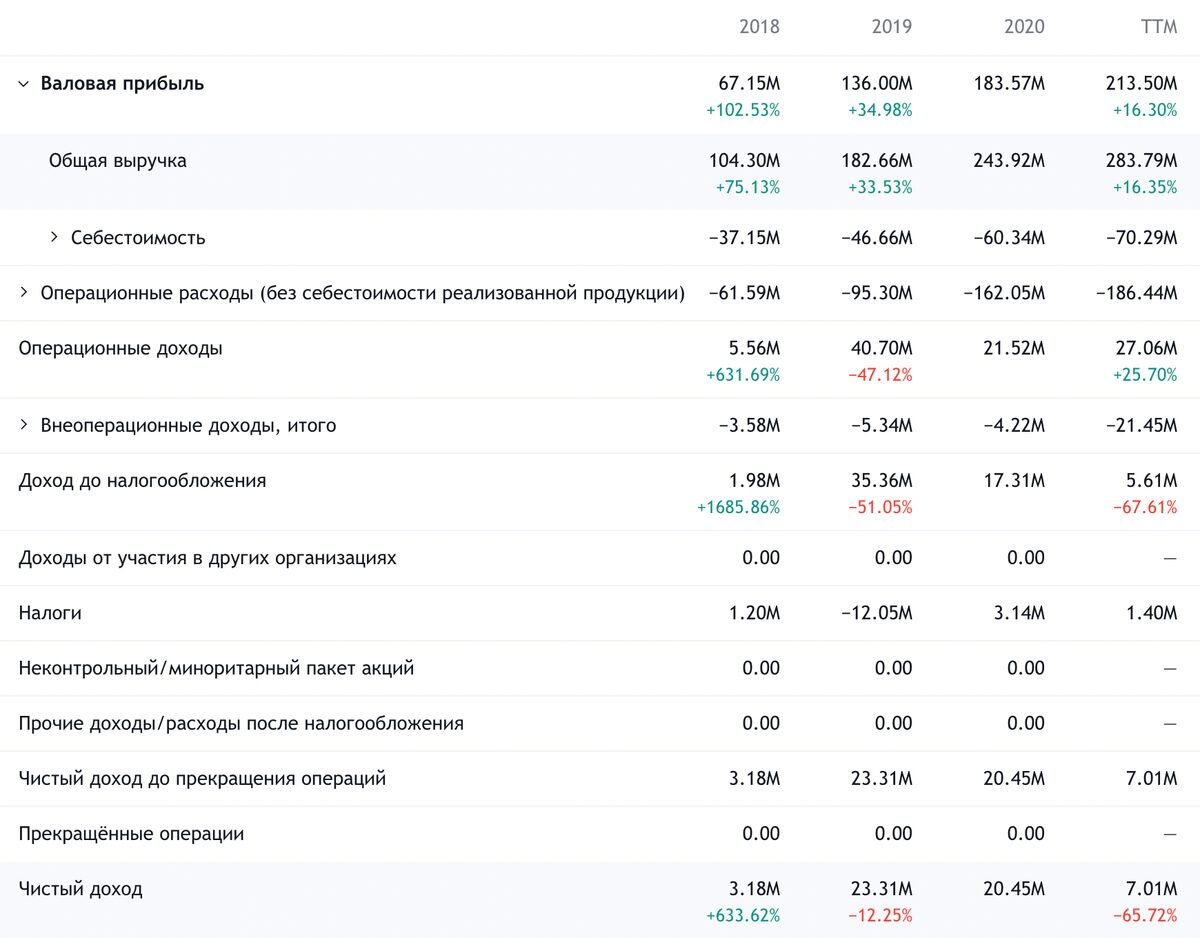Click the −67.61% pre-tax income change
Image resolution: width=1200 pixels, height=938 pixels.
pos(1145,507)
